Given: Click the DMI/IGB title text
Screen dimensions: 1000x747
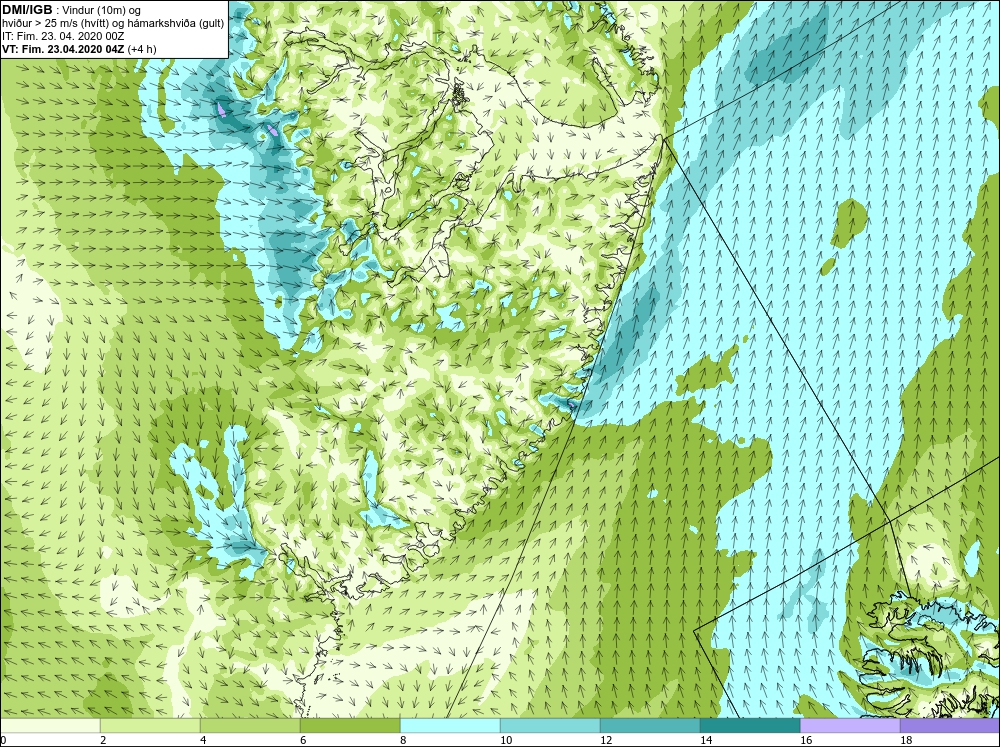Looking at the screenshot, I should point(27,10).
